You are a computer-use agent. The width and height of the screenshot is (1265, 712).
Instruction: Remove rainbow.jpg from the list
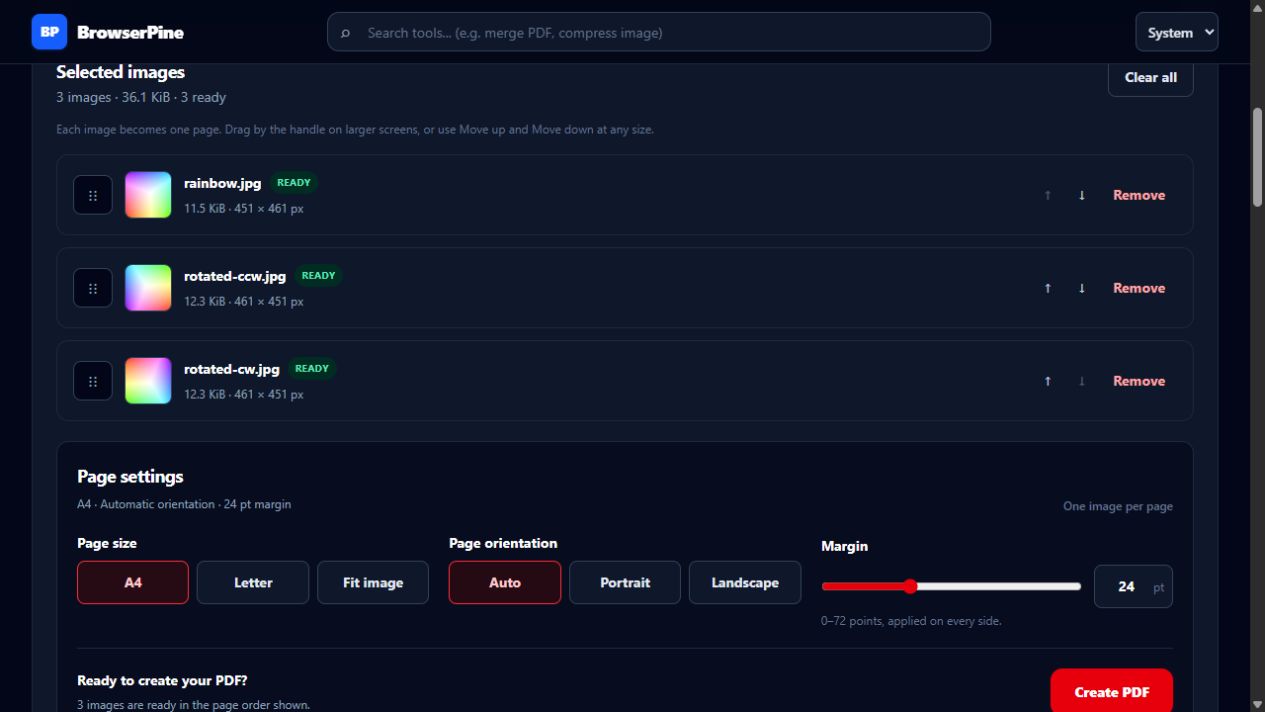point(1139,195)
